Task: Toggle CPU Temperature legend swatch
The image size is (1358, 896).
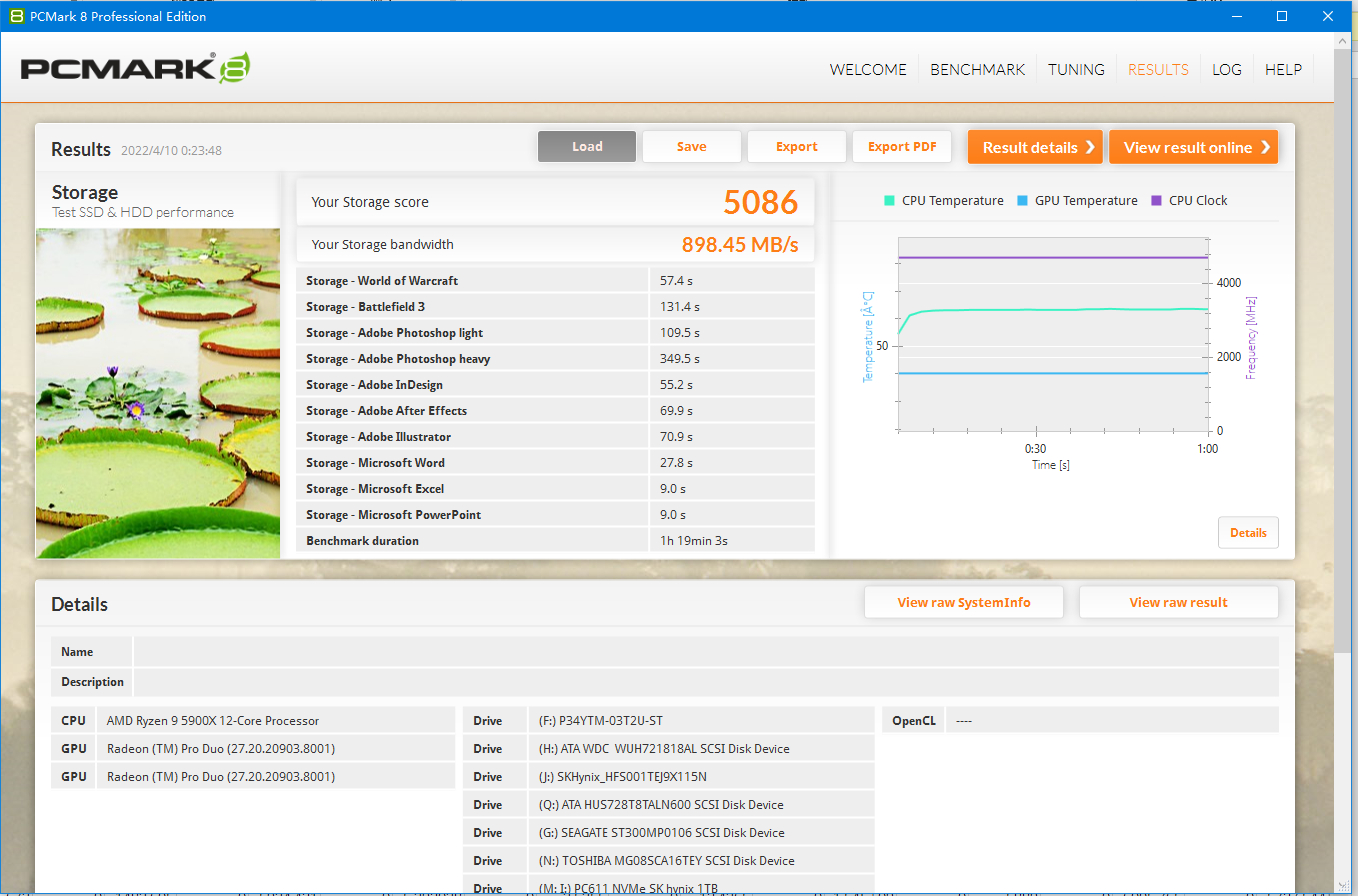Action: 889,200
